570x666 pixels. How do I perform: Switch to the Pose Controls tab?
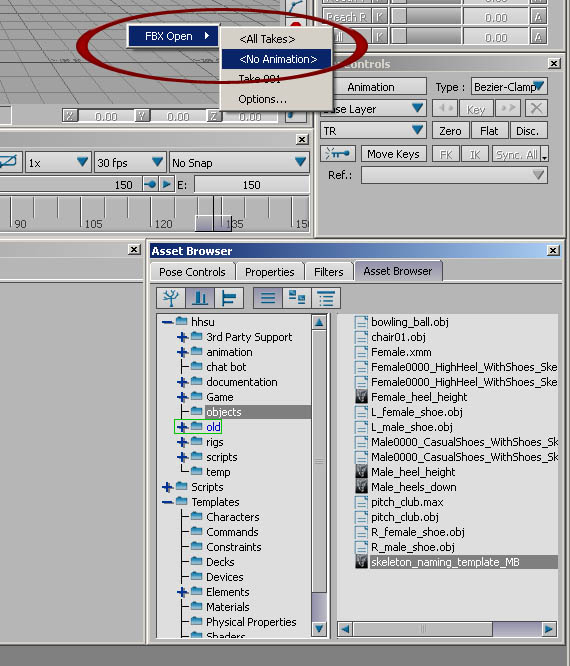coord(192,271)
